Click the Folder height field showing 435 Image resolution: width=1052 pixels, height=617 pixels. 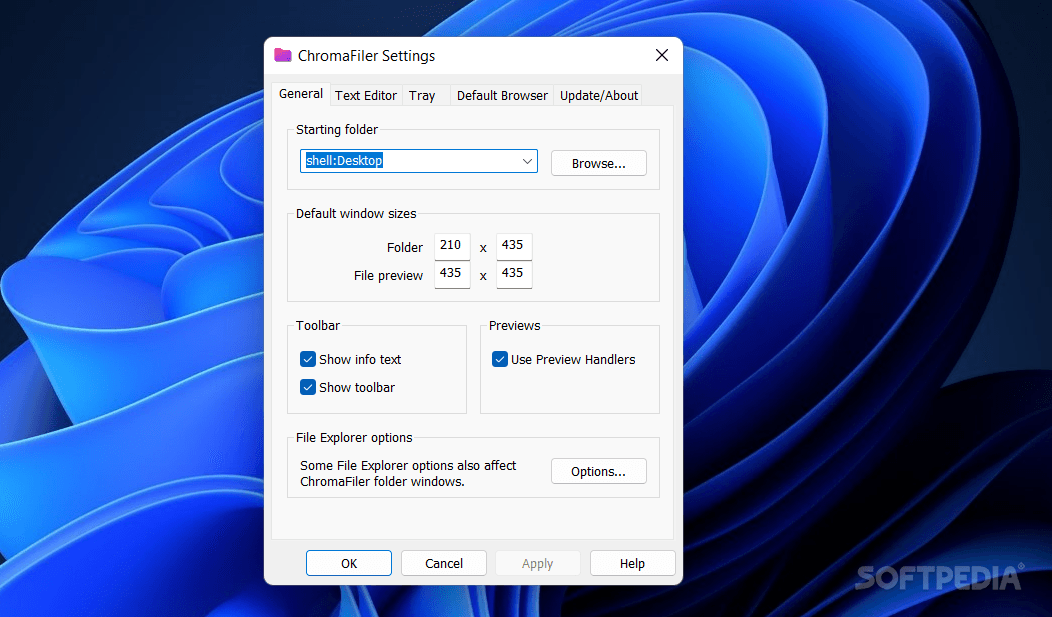(x=514, y=245)
